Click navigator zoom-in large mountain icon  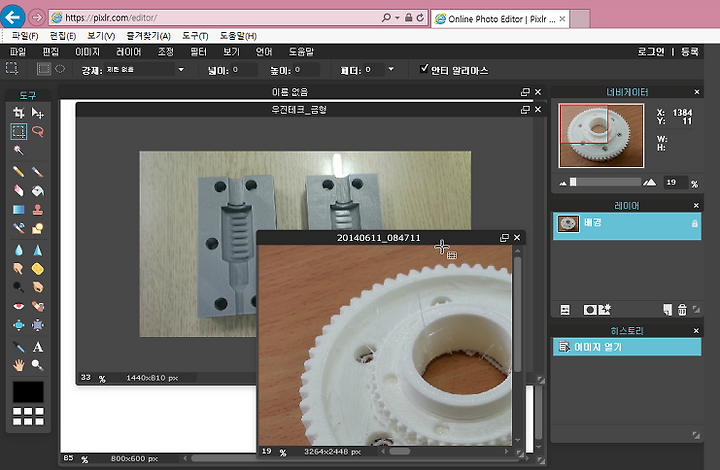click(x=649, y=183)
